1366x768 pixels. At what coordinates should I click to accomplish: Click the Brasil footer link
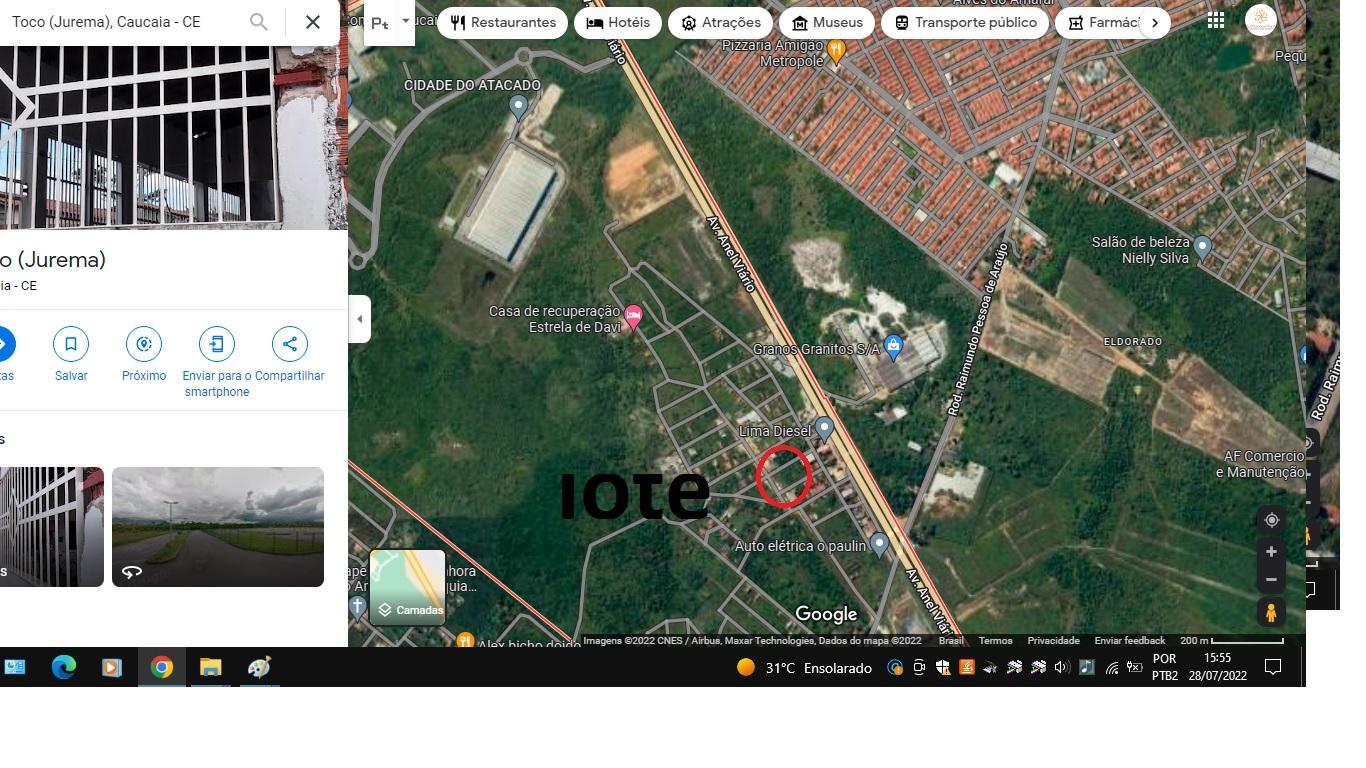click(x=951, y=641)
